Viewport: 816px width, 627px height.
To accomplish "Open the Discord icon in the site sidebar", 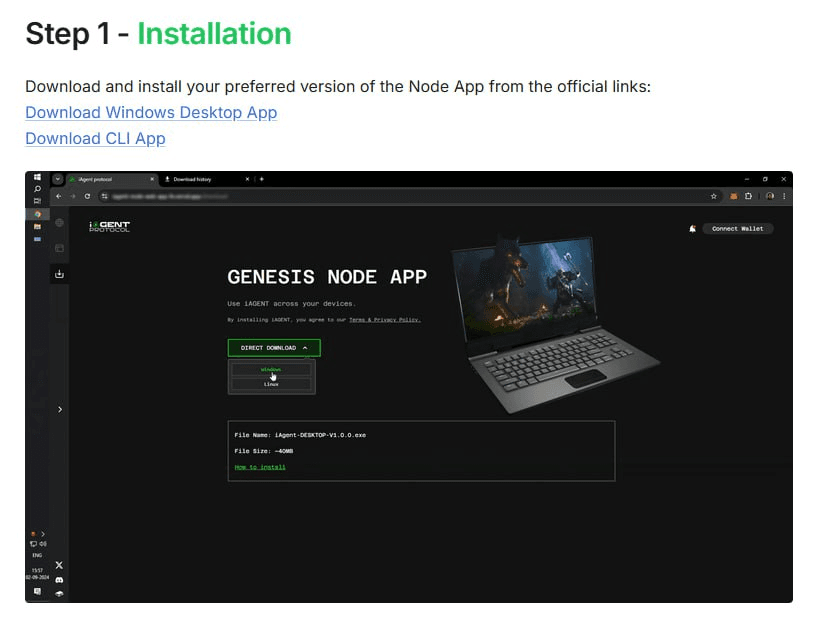I will click(59, 580).
